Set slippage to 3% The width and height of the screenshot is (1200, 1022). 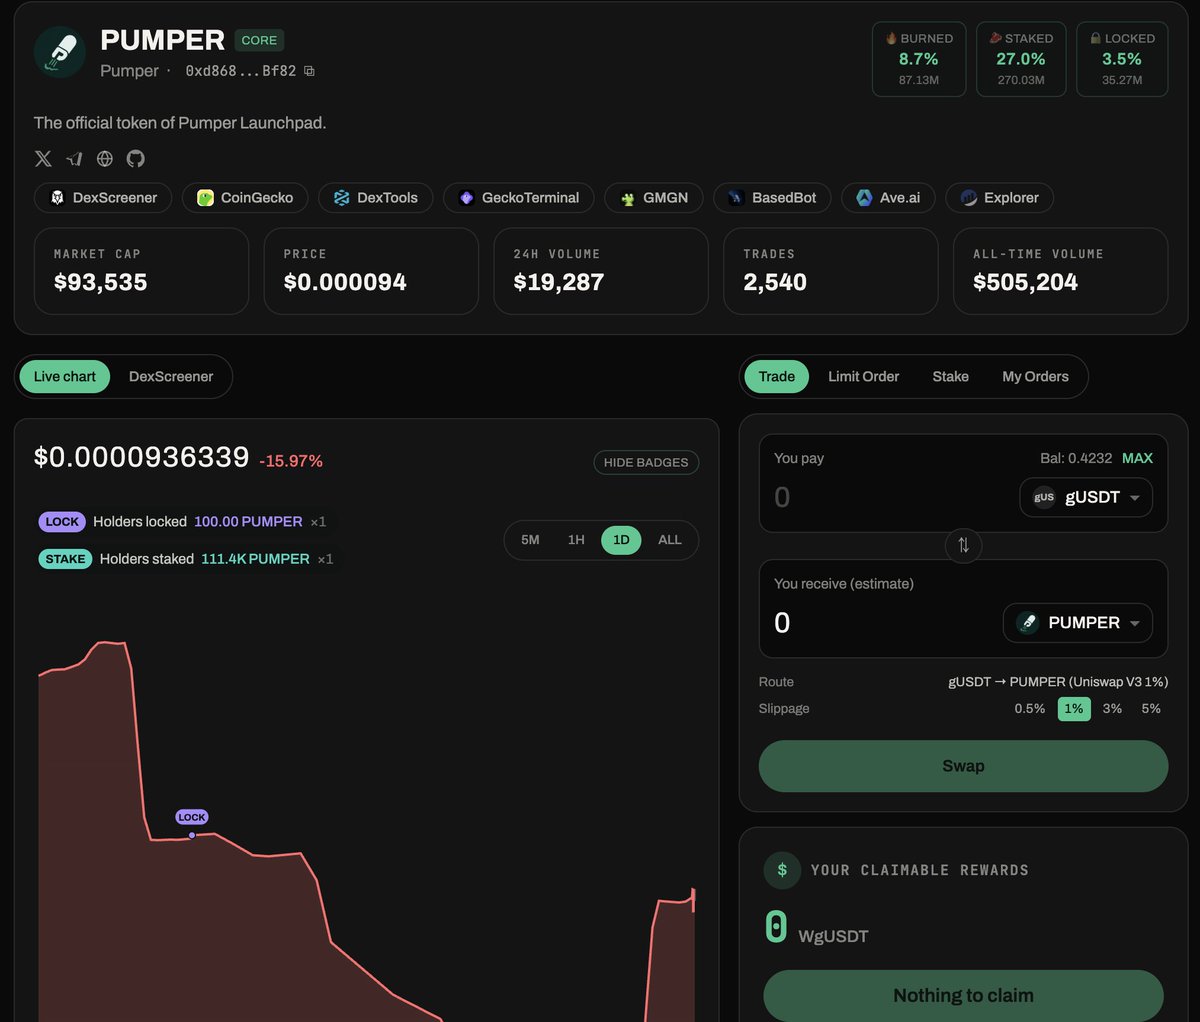1112,708
